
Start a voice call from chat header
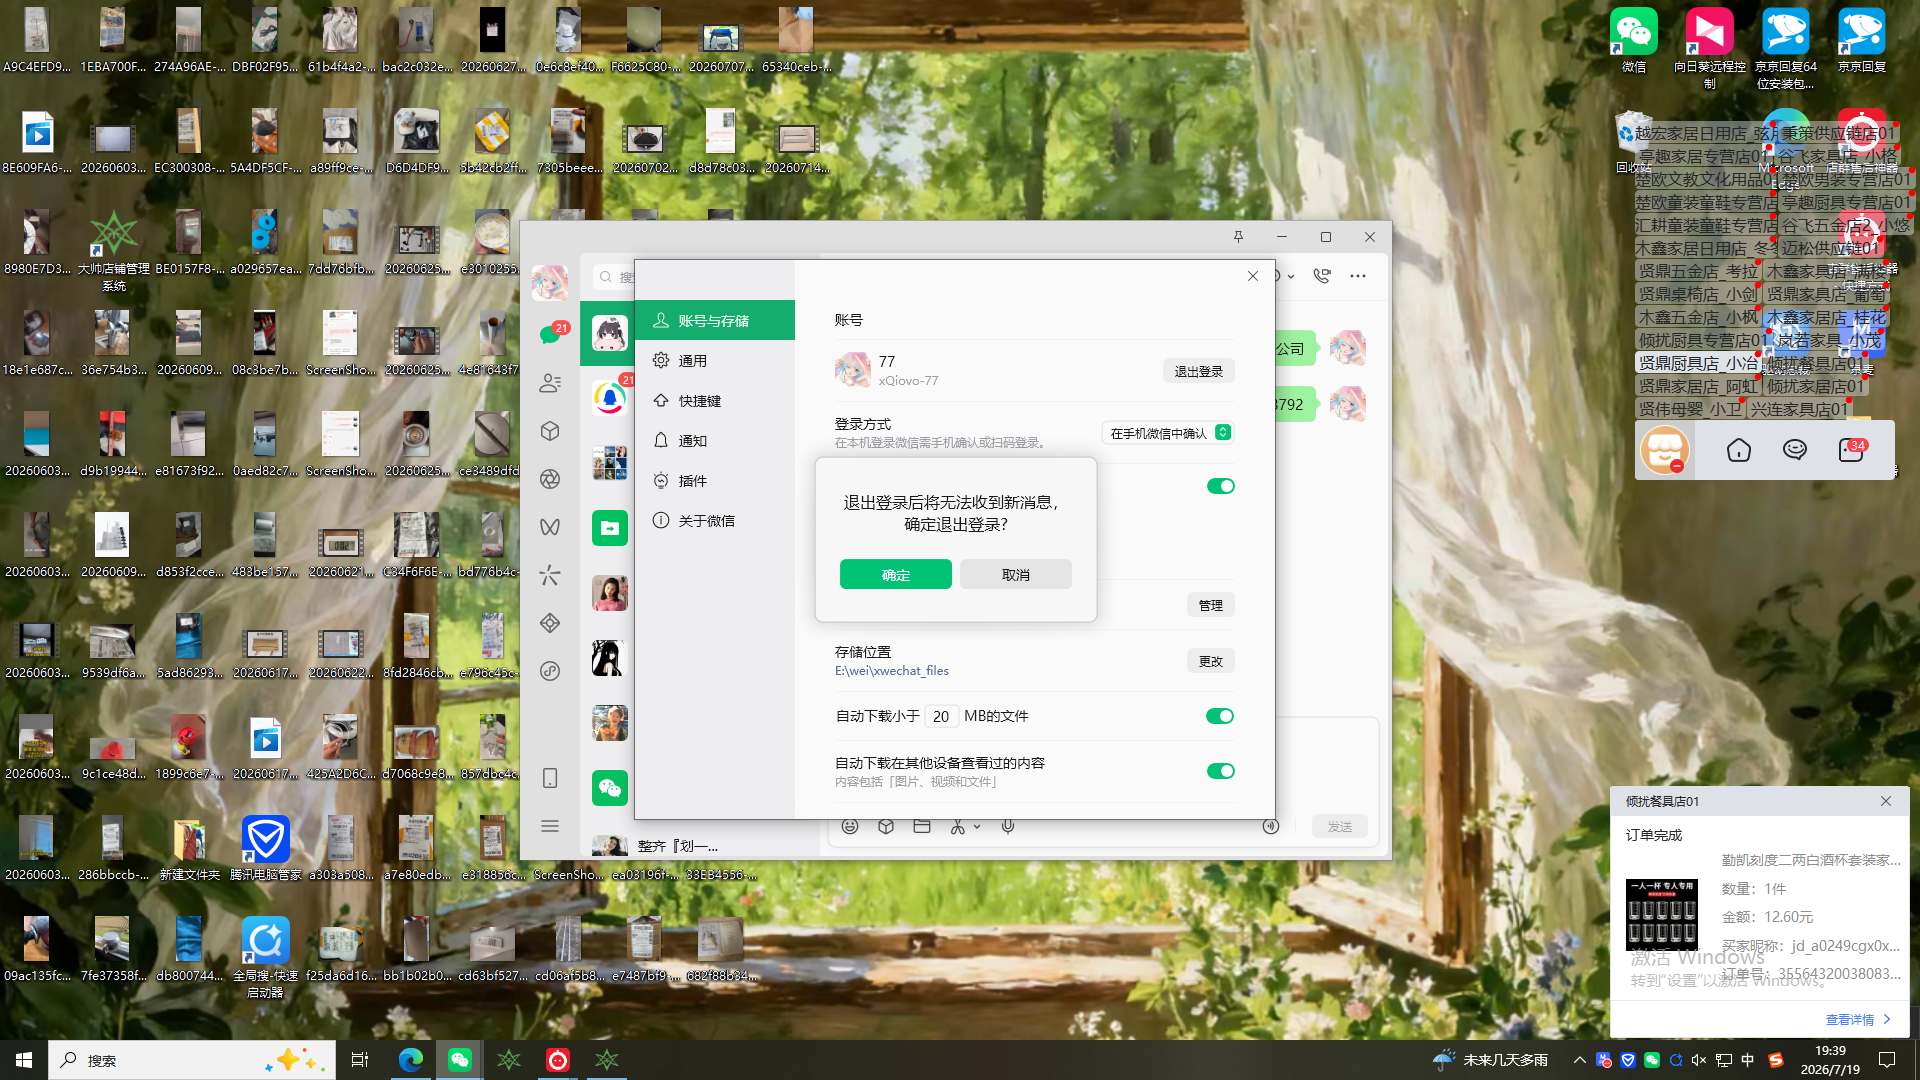(x=1322, y=276)
